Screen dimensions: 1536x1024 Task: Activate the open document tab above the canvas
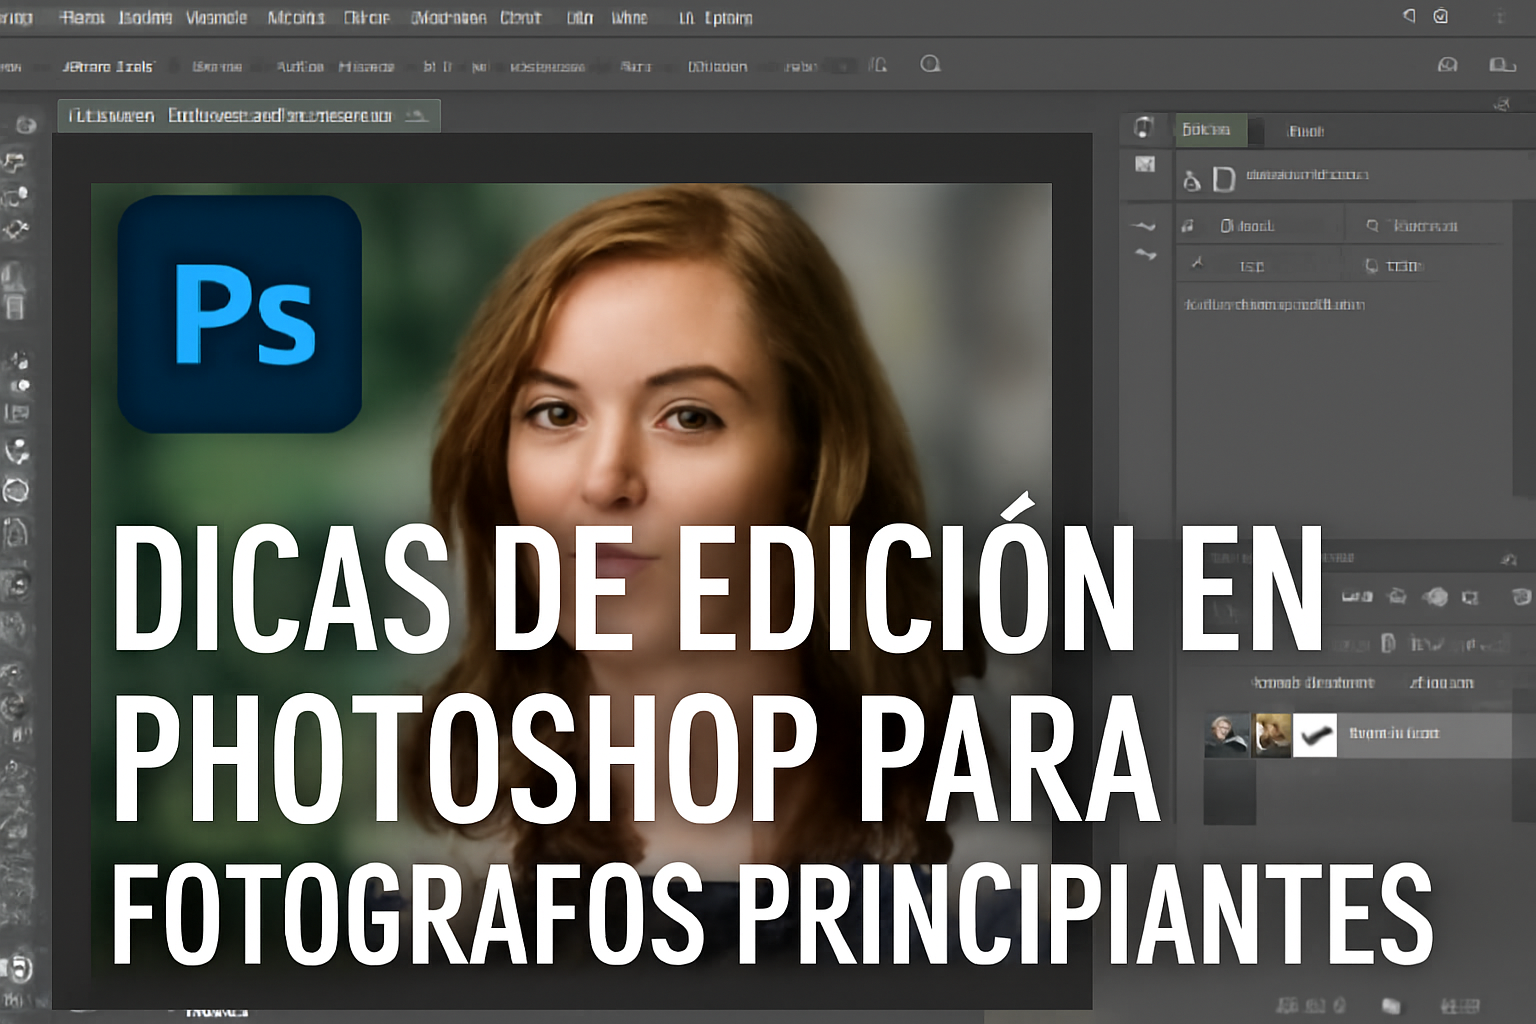pos(249,116)
